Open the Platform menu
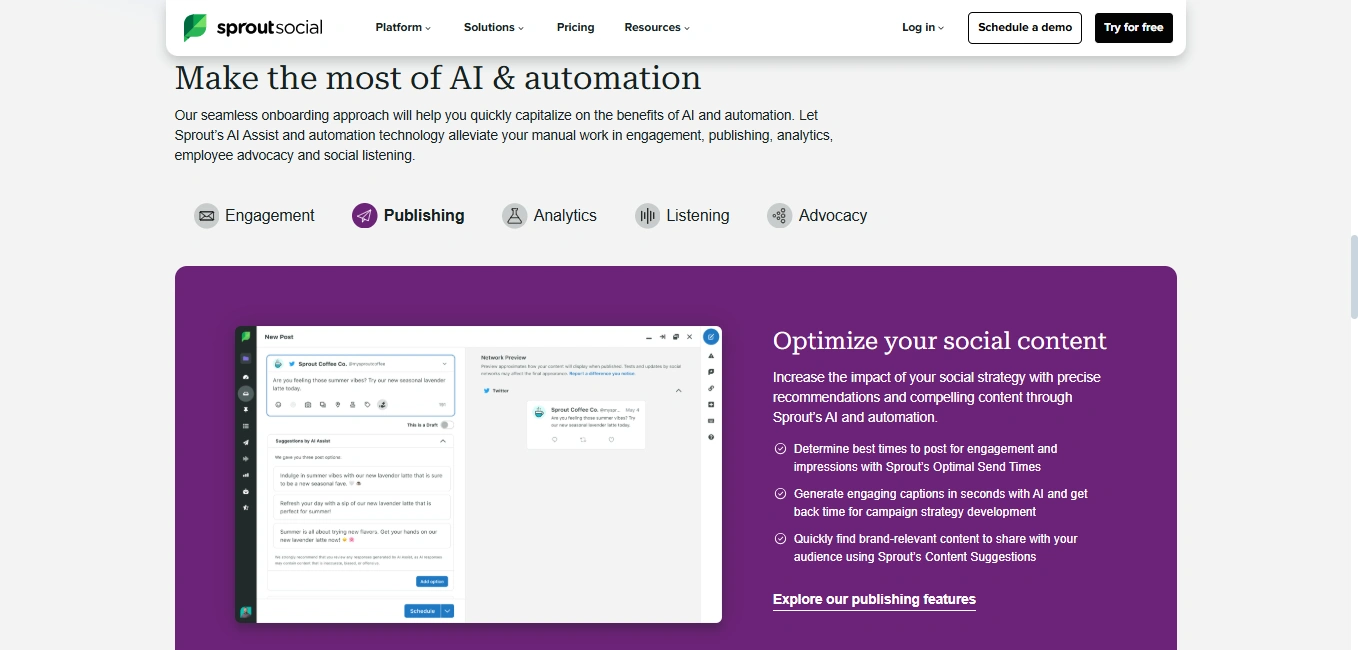This screenshot has width=1358, height=650. click(403, 28)
